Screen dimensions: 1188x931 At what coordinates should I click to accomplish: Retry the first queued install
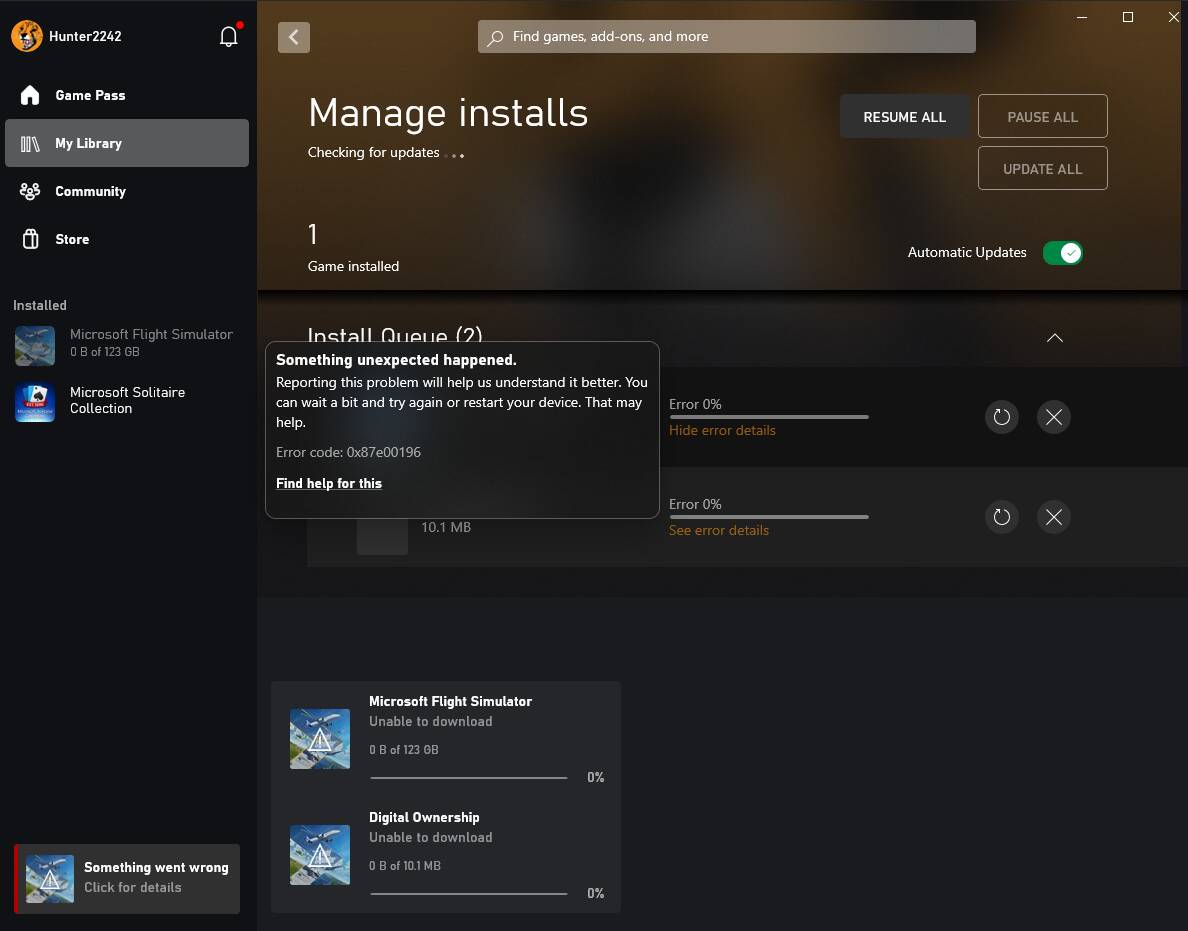[1002, 417]
